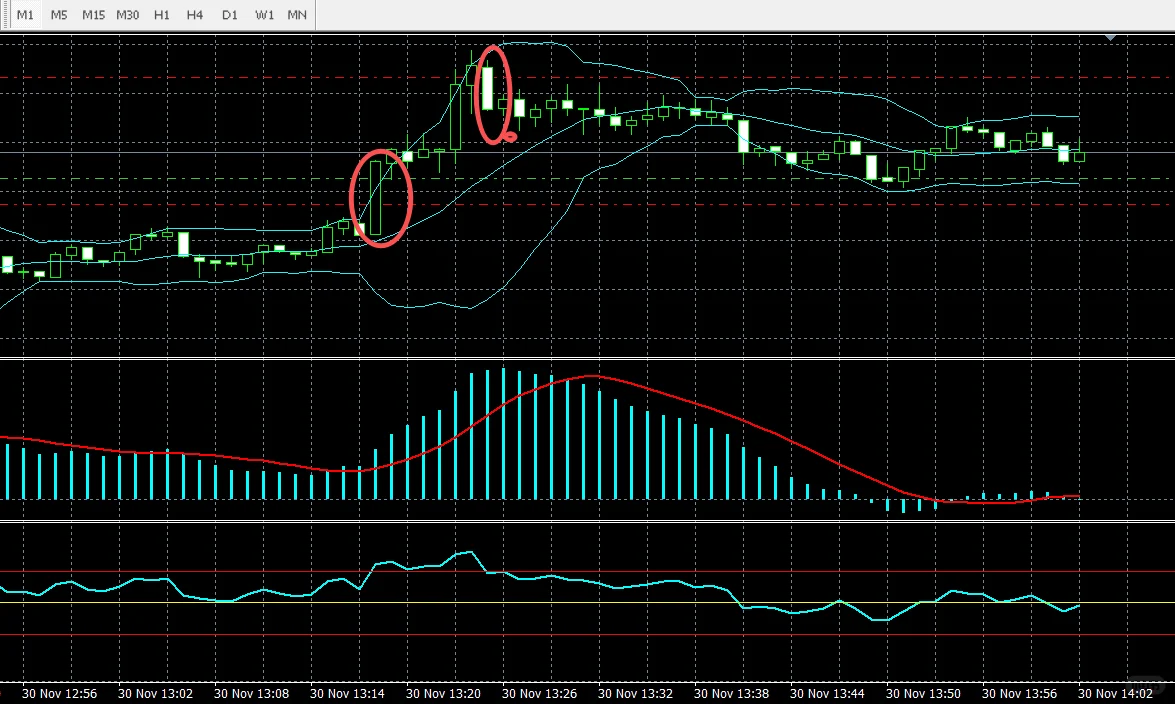Switch chart to M5 timeframe

58,15
